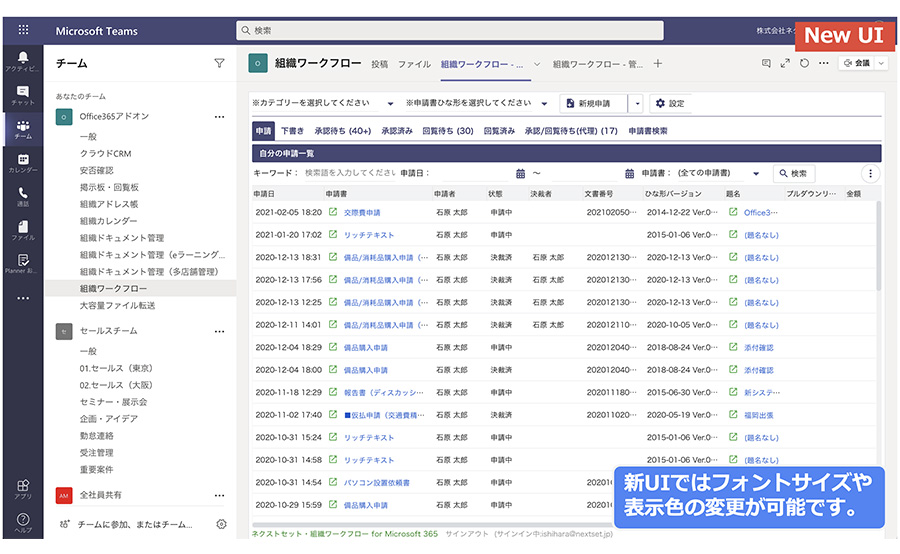Click the keyword search input field

point(350,173)
